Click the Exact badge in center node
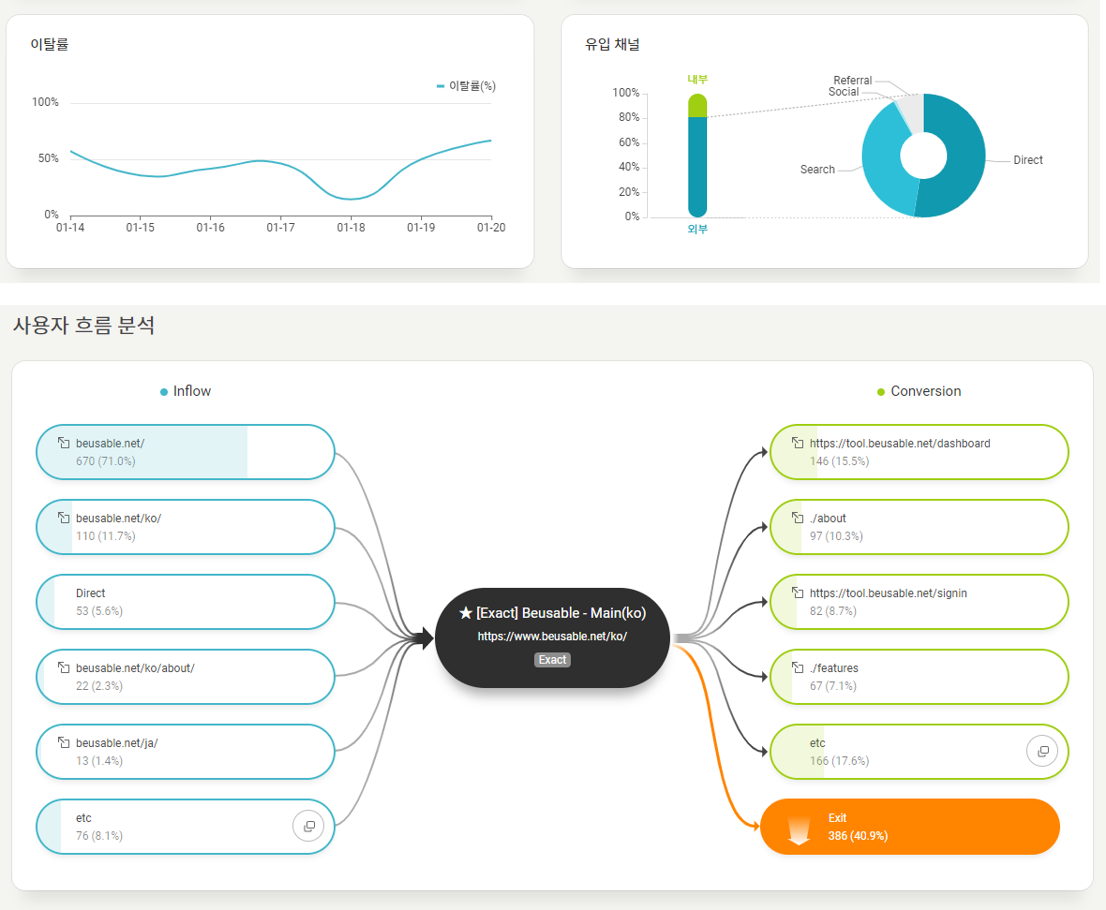The width and height of the screenshot is (1106, 910). click(x=552, y=660)
